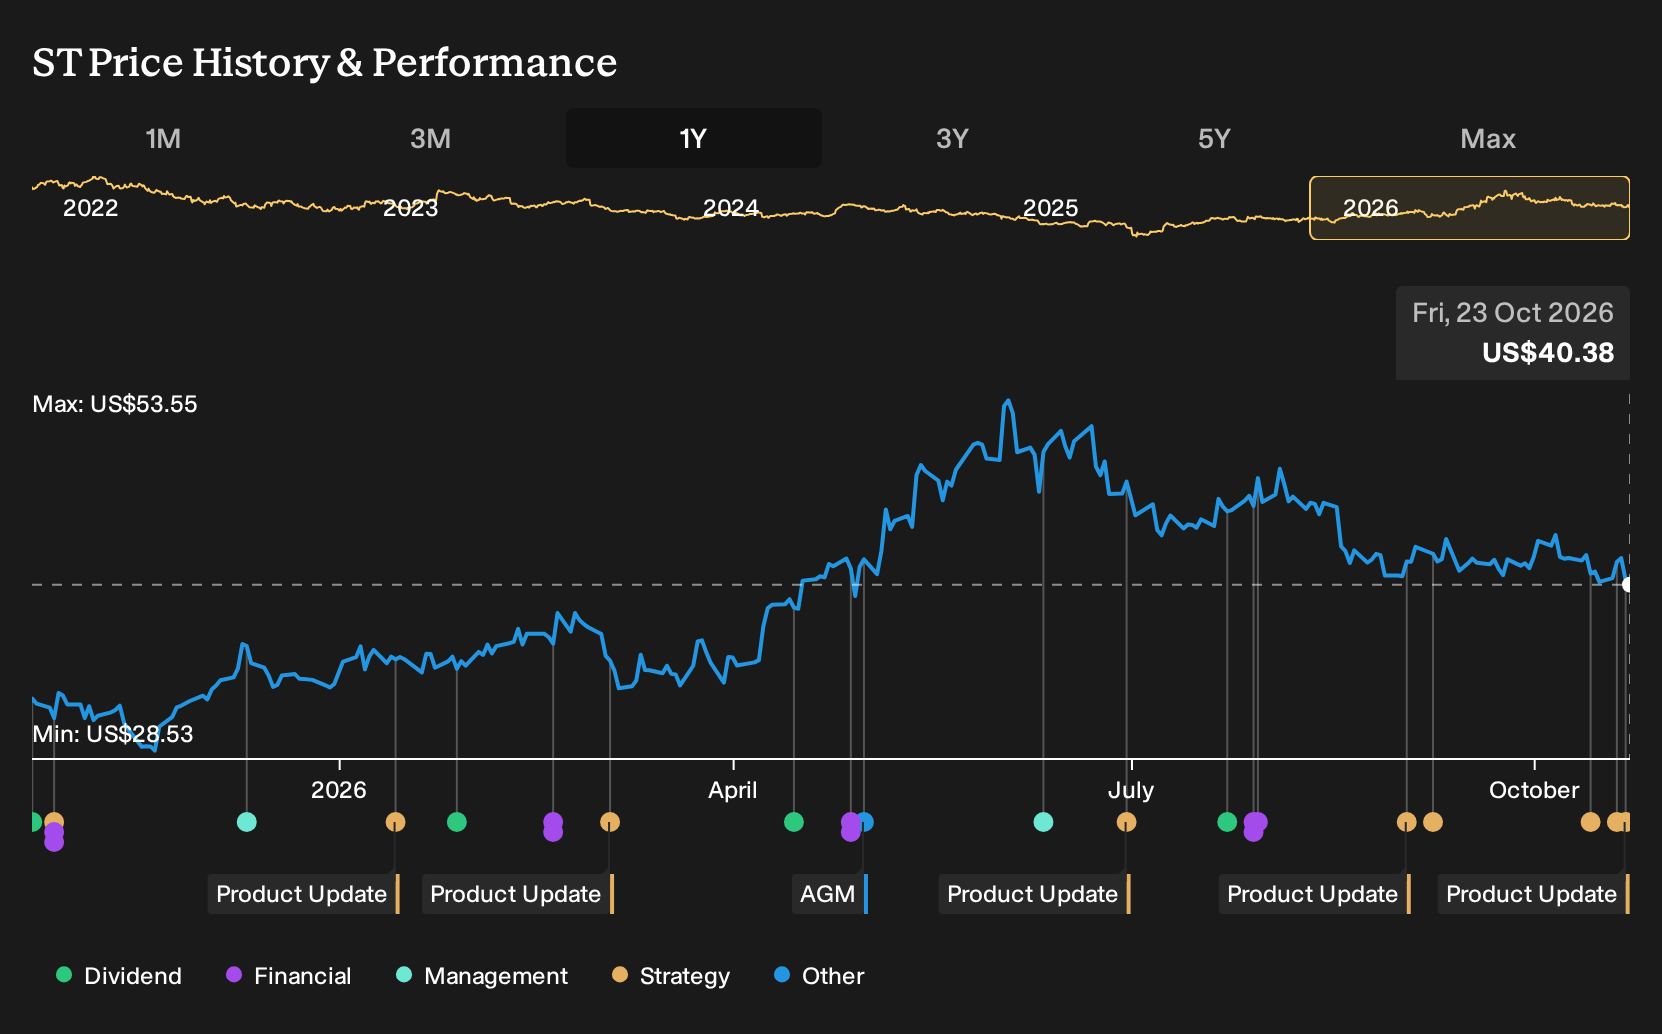Viewport: 1662px width, 1034px height.
Task: Click the Fri, 23 Oct 2026 date
Action: (1513, 313)
